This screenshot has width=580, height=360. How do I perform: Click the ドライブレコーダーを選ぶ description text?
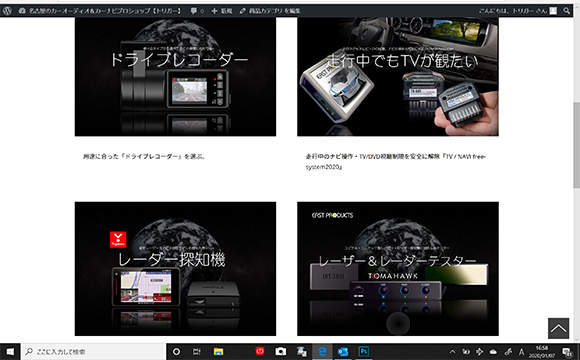click(144, 157)
